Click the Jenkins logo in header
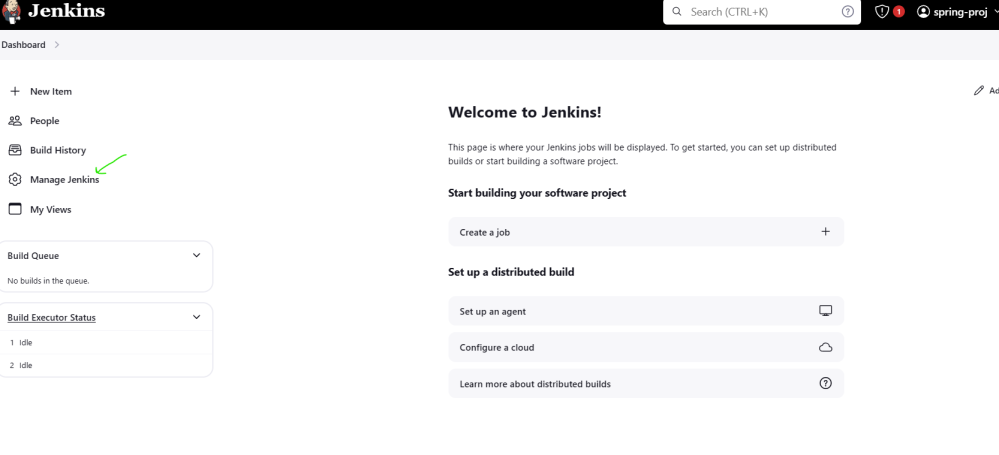 (12, 11)
